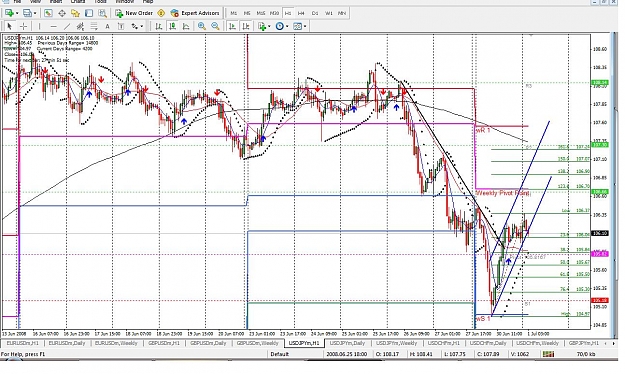Pick the Trendline drawing tool
Image resolution: width=625 pixels, height=374 pixels.
pyautogui.click(x=67, y=26)
